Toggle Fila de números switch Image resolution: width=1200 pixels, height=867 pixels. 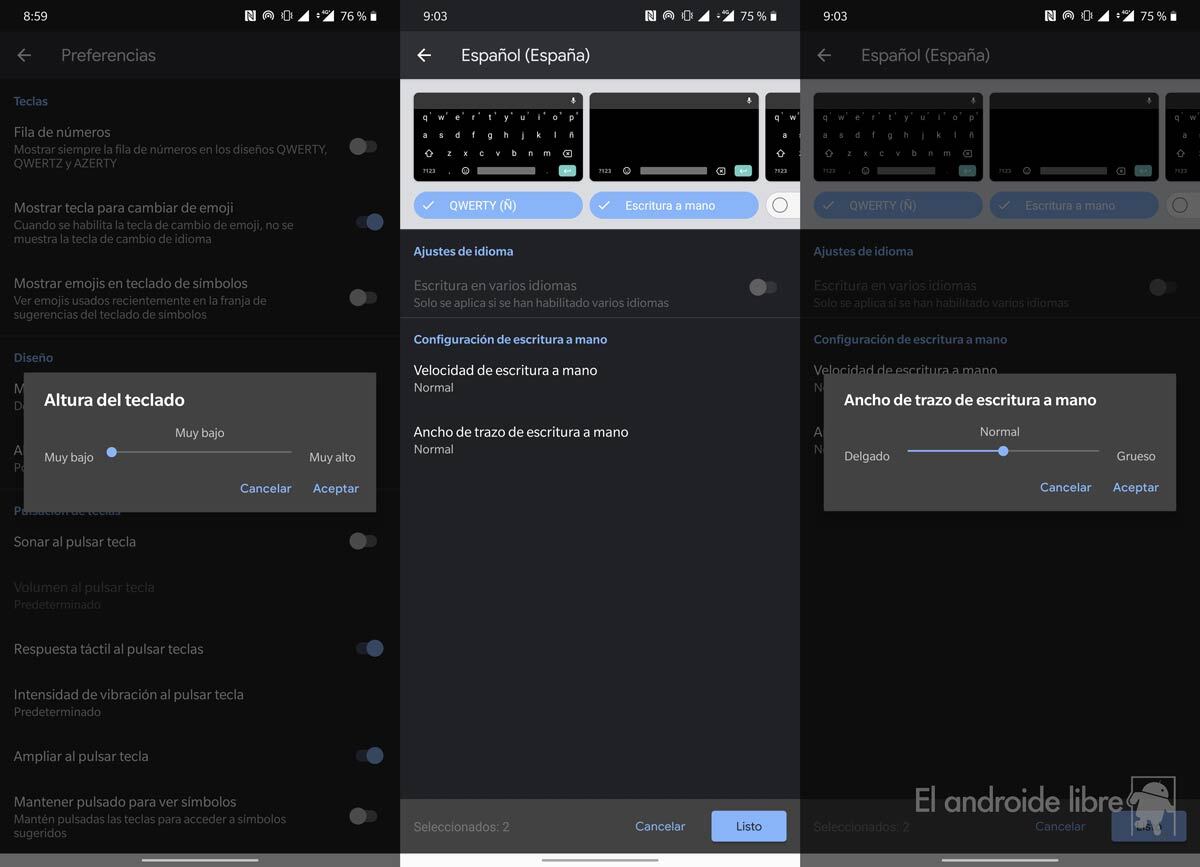point(363,146)
